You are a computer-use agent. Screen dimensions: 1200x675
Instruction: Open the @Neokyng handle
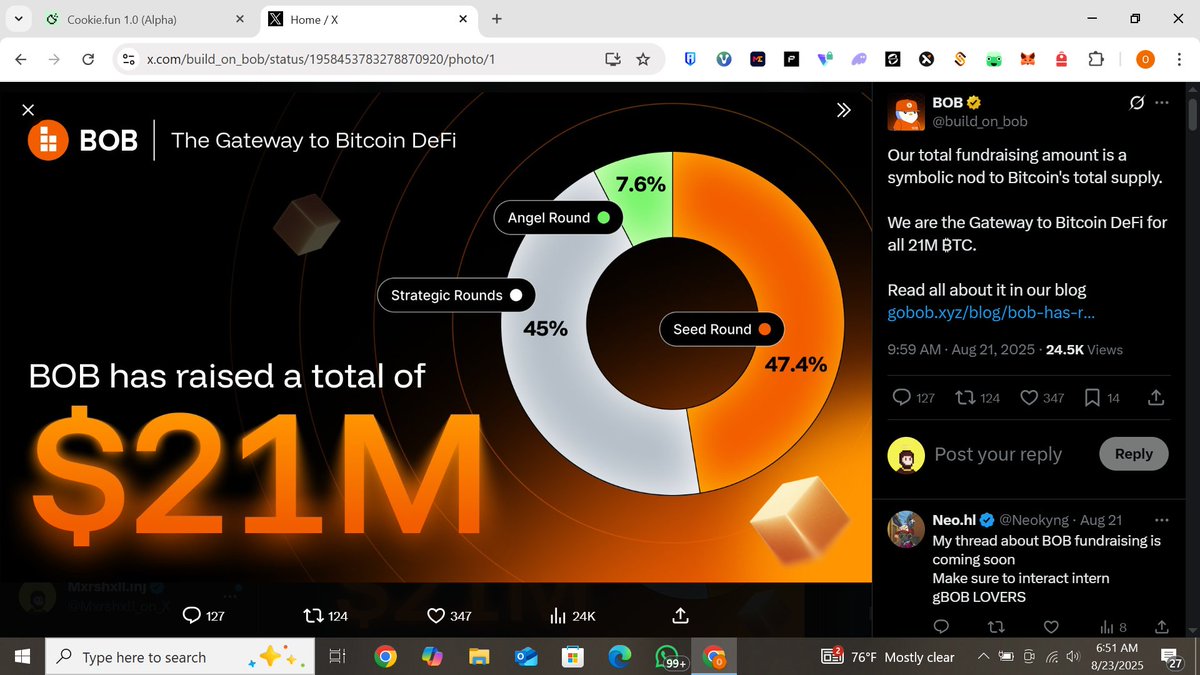point(1034,520)
